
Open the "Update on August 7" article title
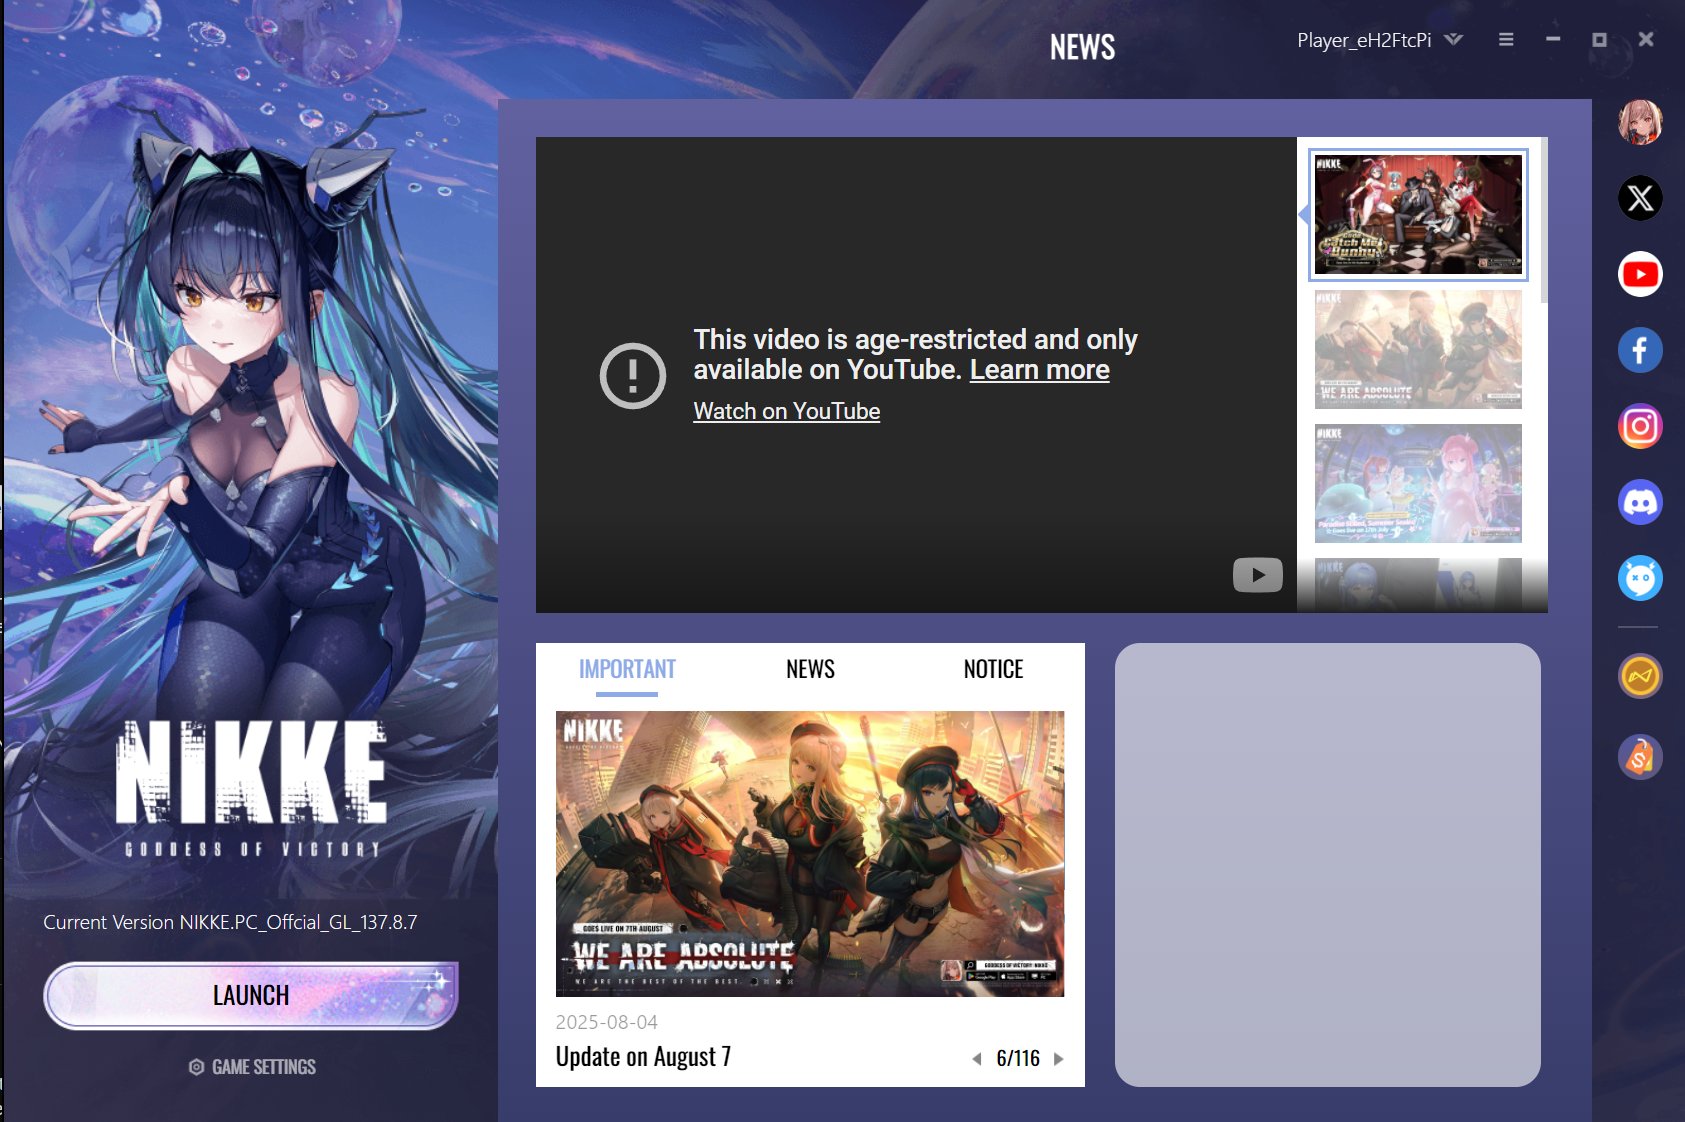643,1057
